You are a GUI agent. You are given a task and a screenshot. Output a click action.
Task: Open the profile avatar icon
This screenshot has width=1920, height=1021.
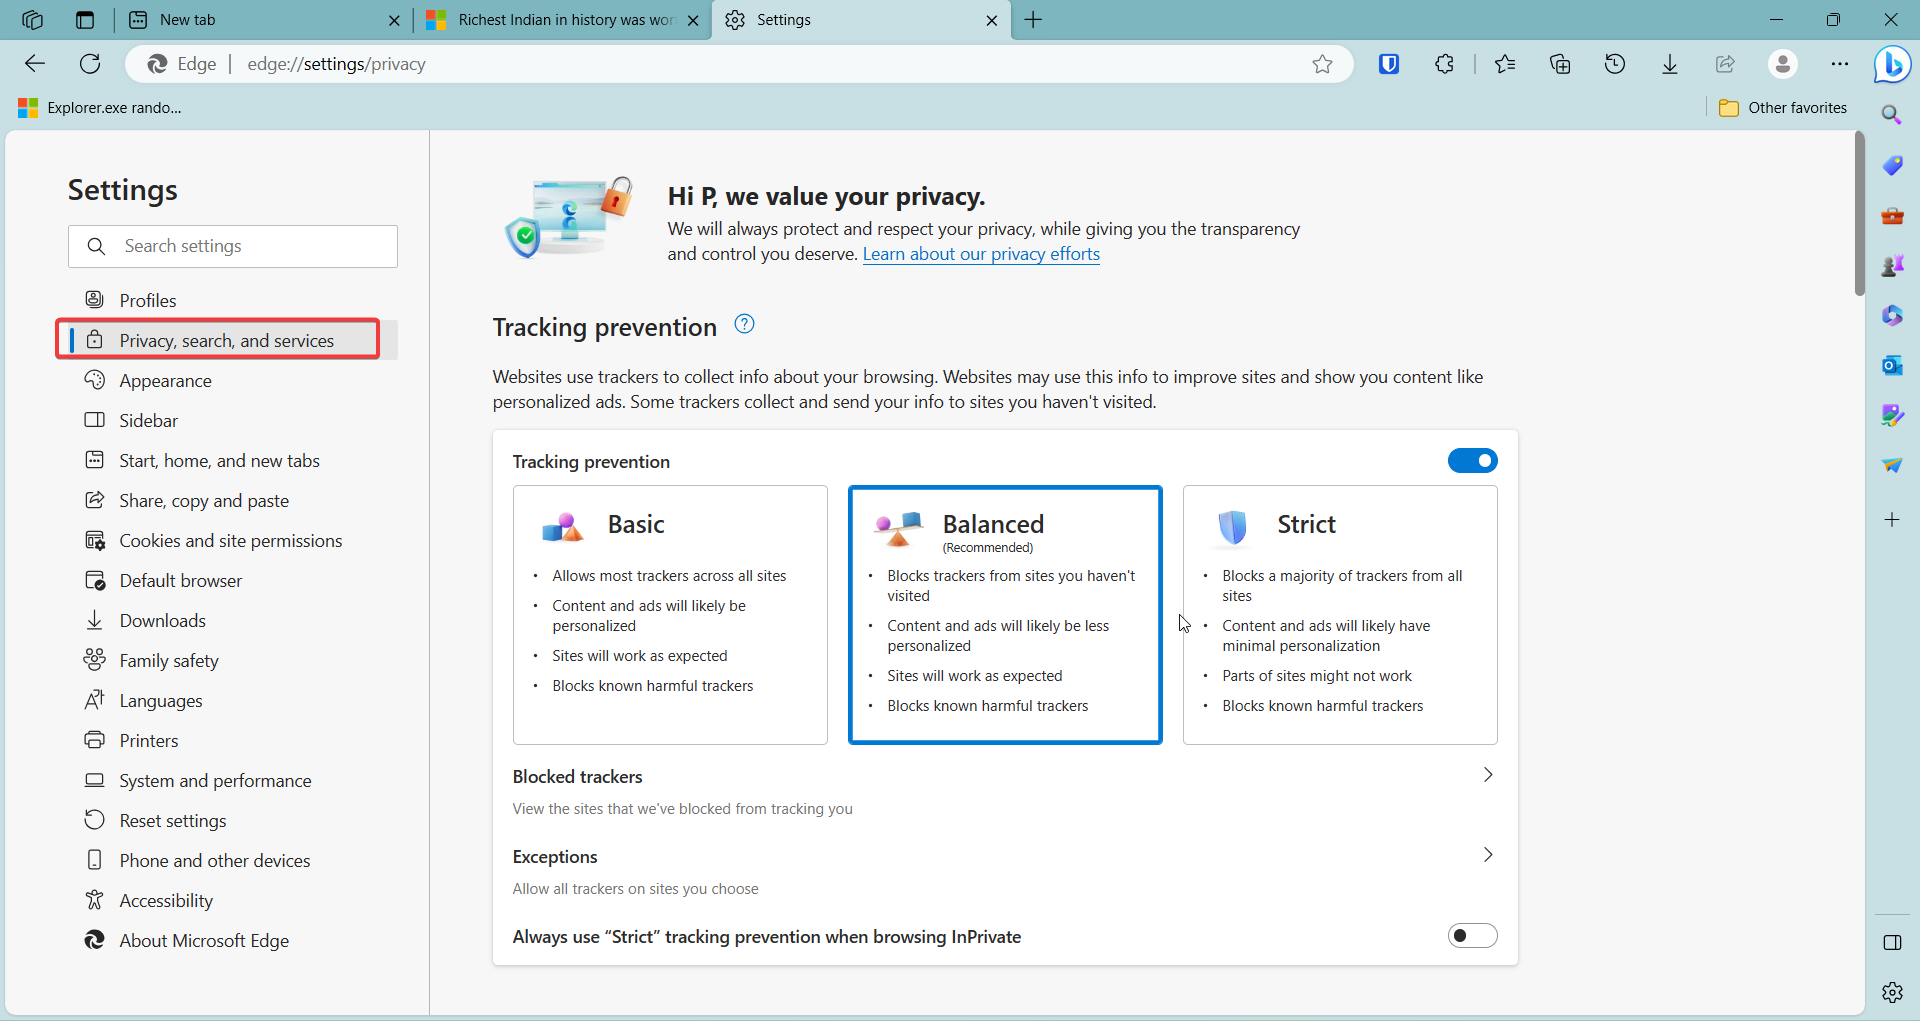pos(1782,64)
